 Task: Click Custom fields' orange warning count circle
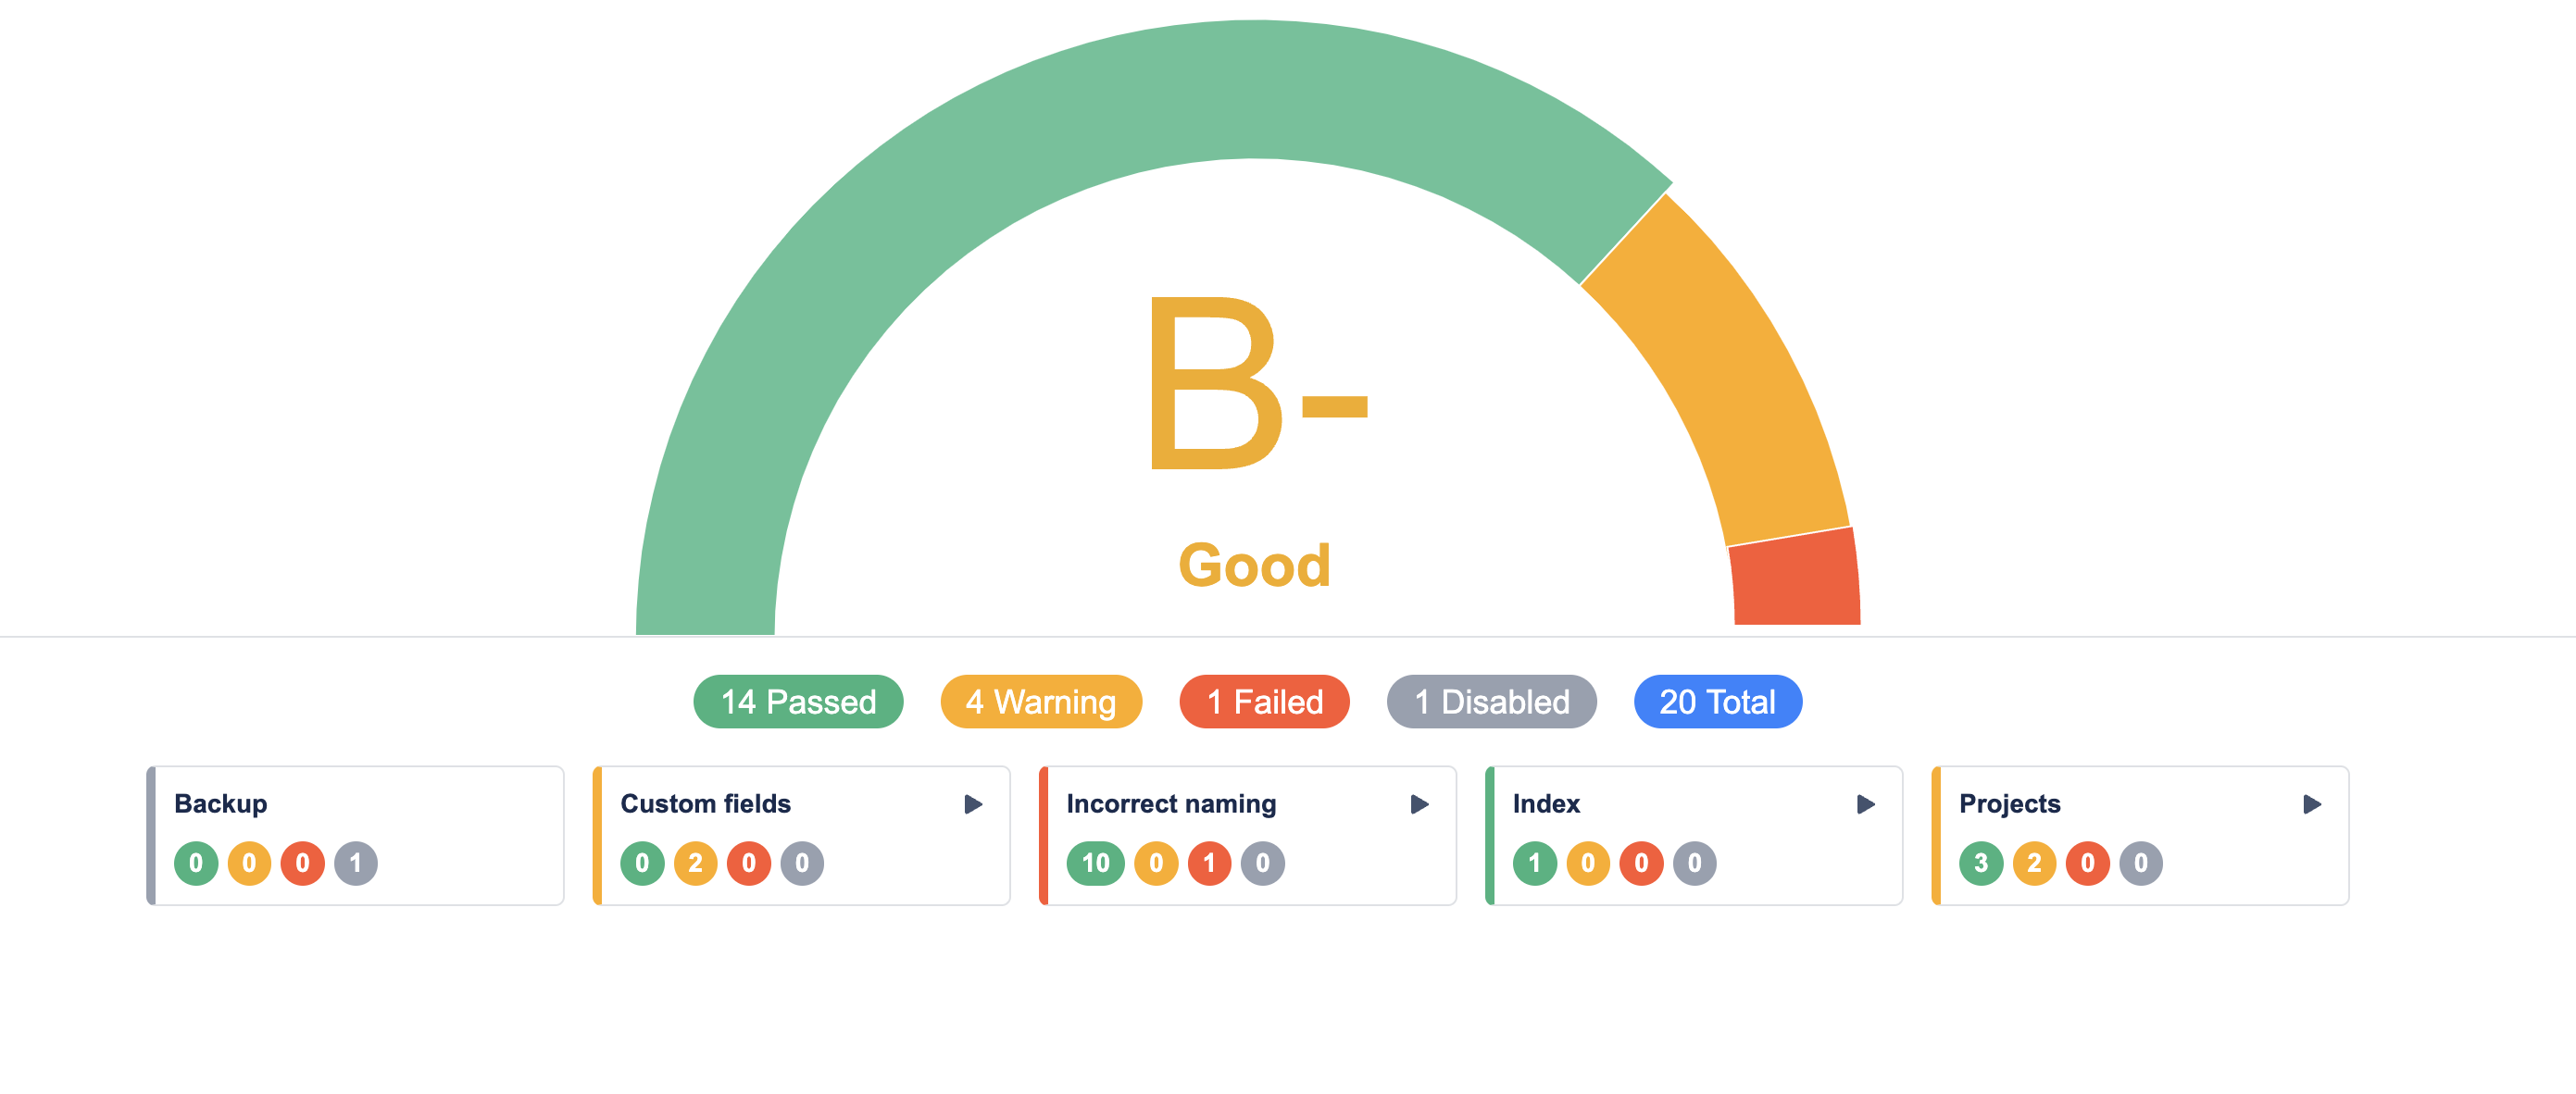pyautogui.click(x=695, y=863)
